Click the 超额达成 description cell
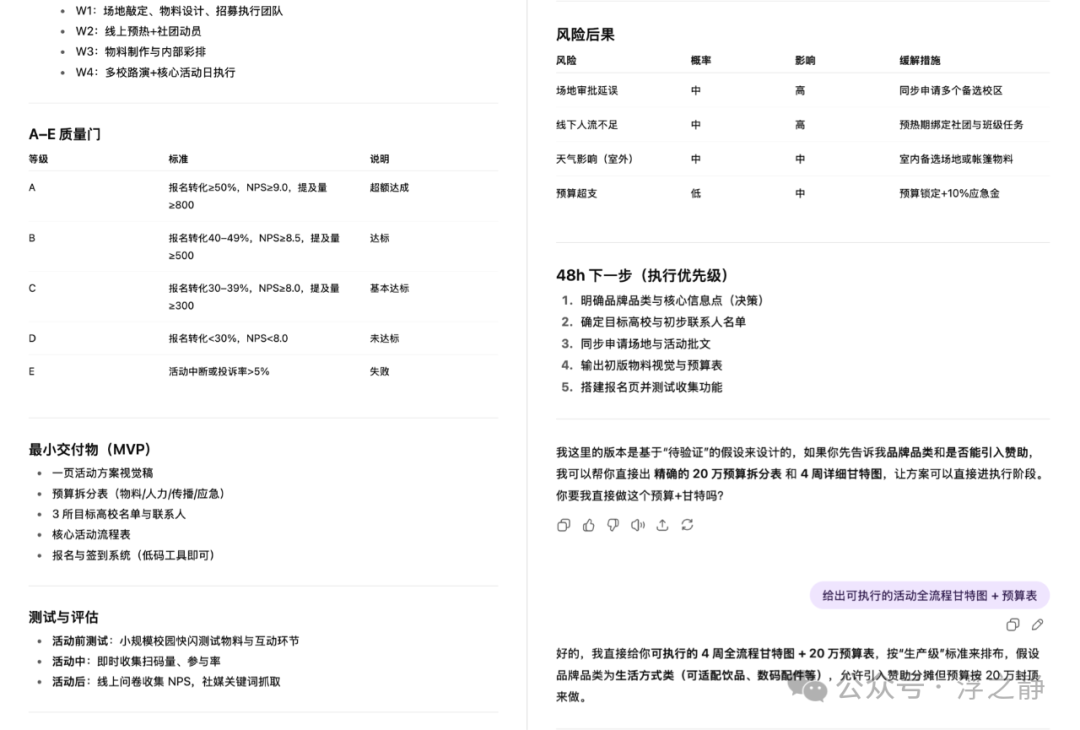Screen dimensions: 1080x730 [389, 187]
